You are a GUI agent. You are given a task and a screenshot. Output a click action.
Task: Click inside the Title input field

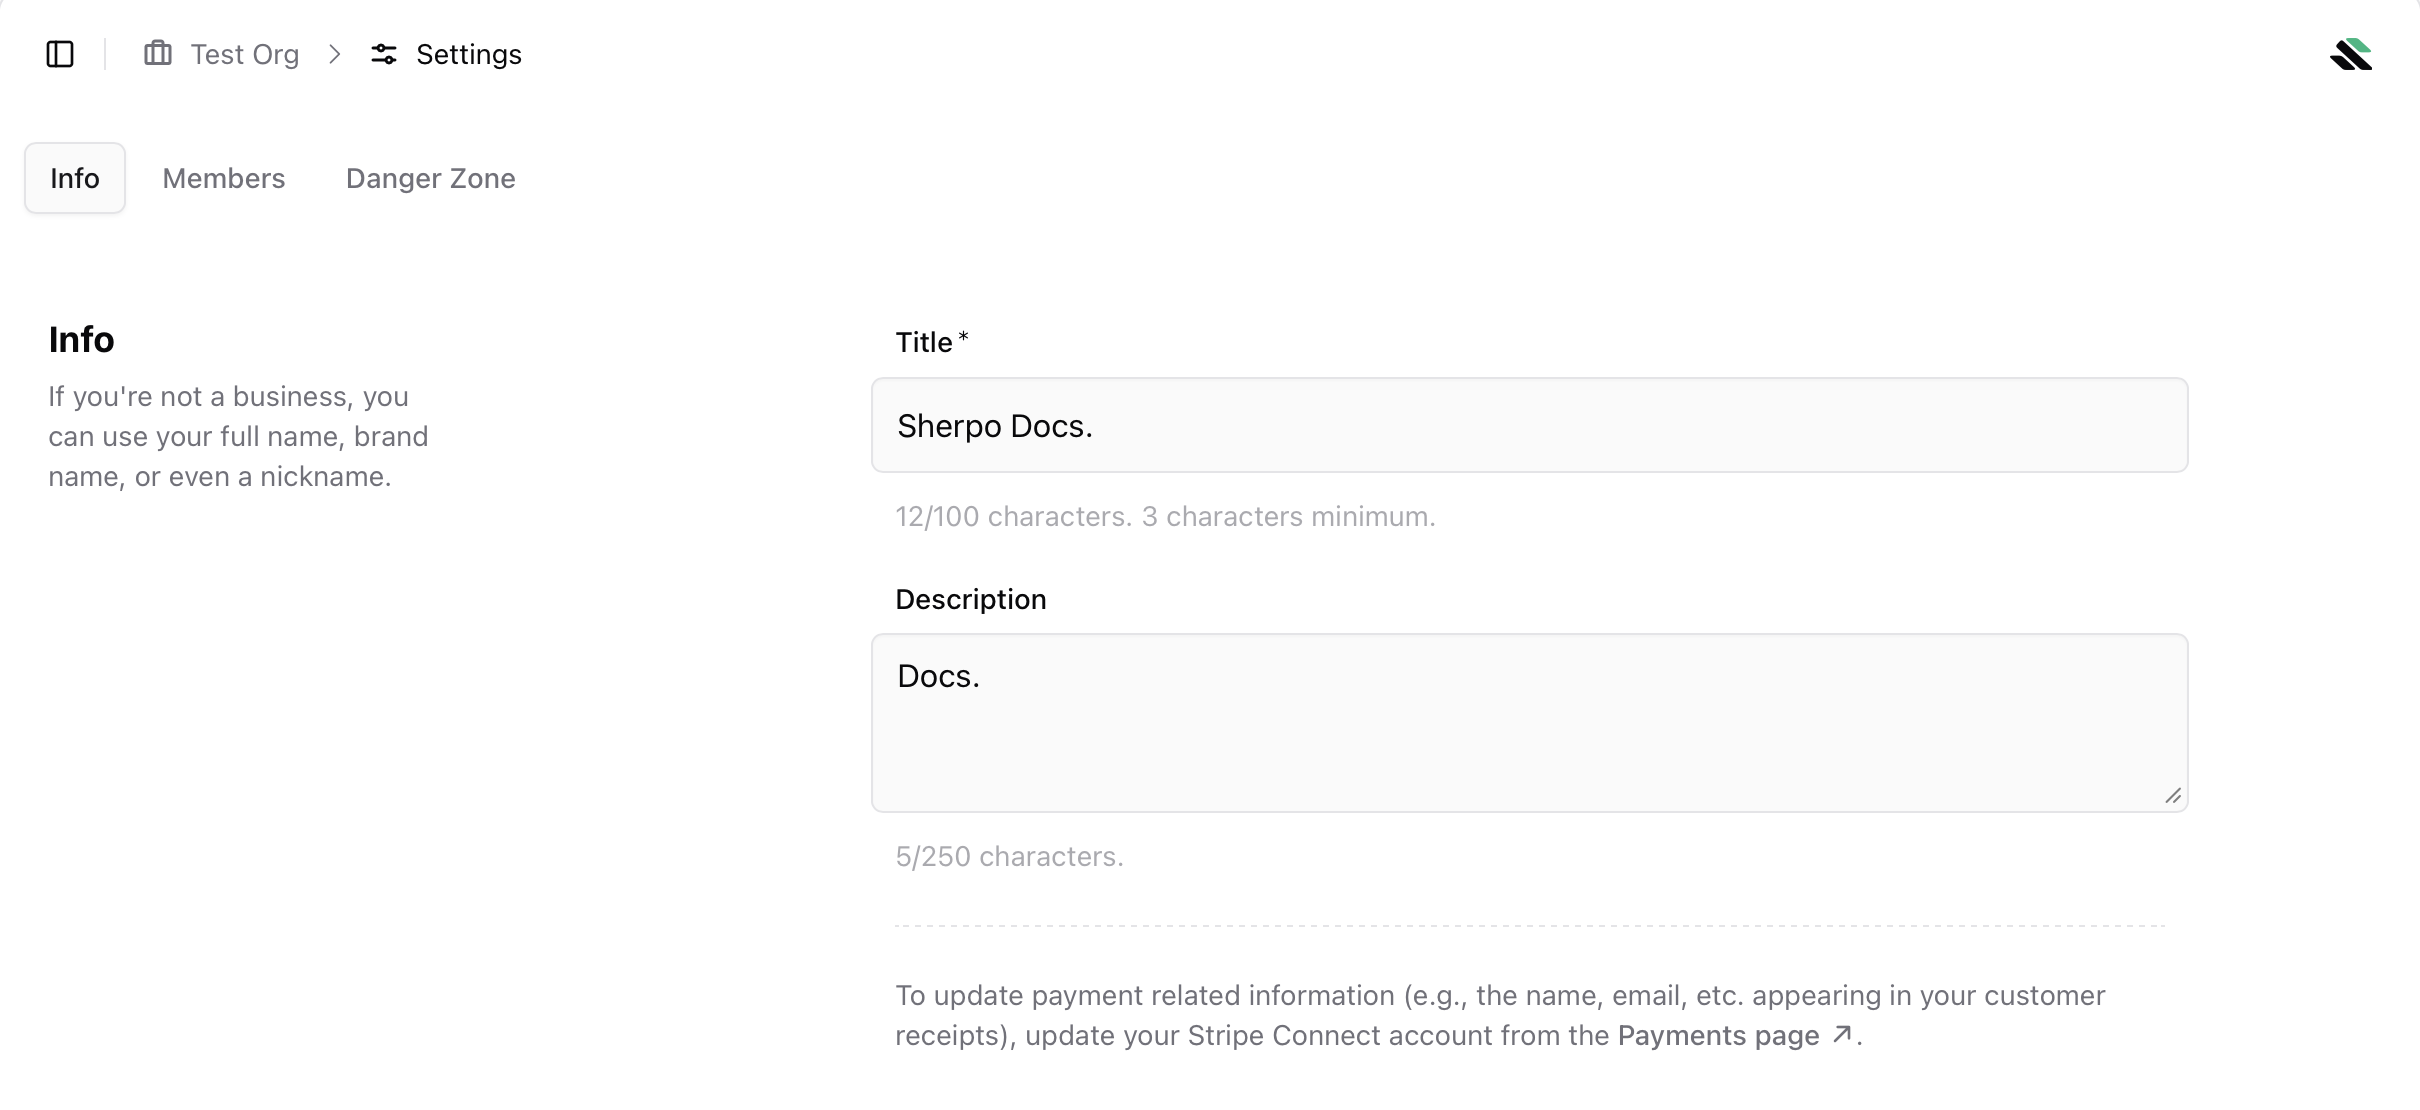[x=1528, y=425]
